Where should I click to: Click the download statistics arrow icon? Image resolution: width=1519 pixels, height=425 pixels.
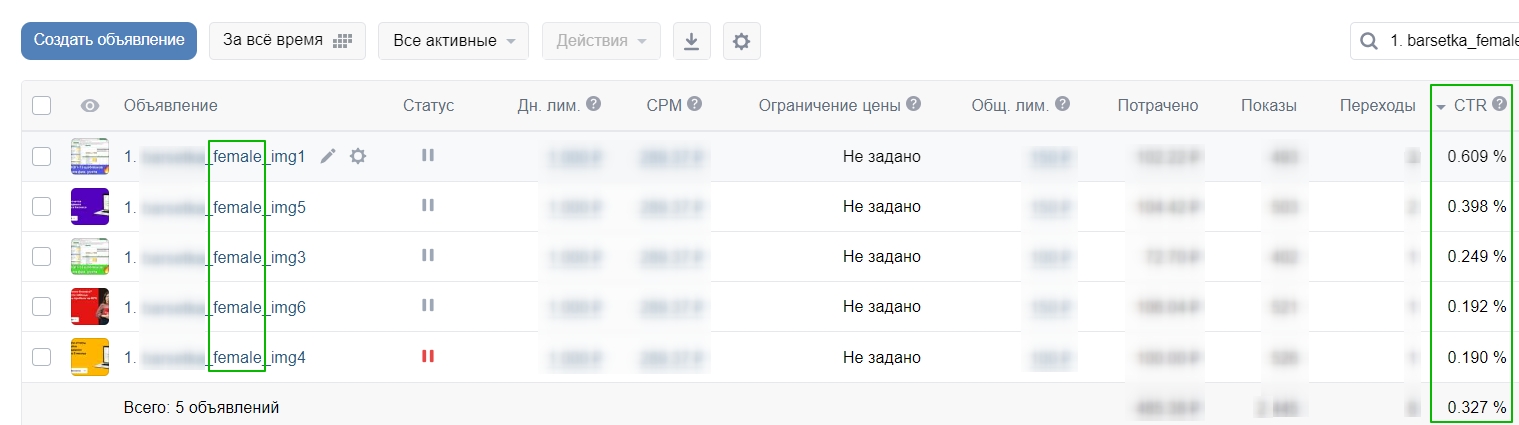coord(691,41)
